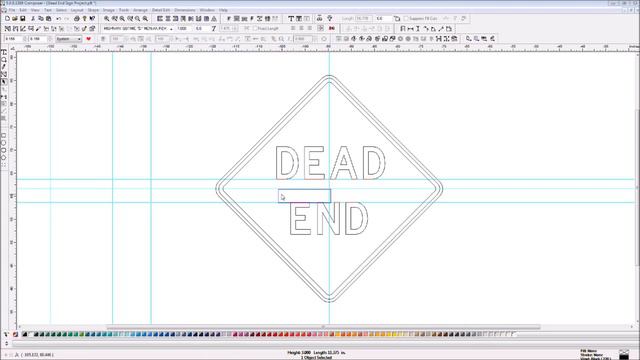Viewport: 640px width, 360px height.
Task: Save the project with floppy disk icon
Action: 23,18
